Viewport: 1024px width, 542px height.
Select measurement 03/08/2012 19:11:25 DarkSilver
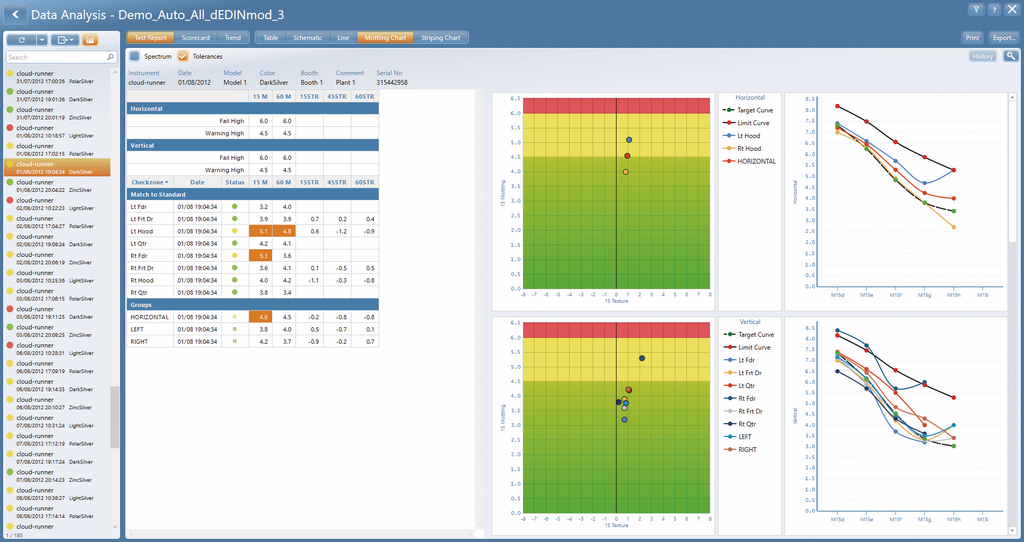point(57,313)
